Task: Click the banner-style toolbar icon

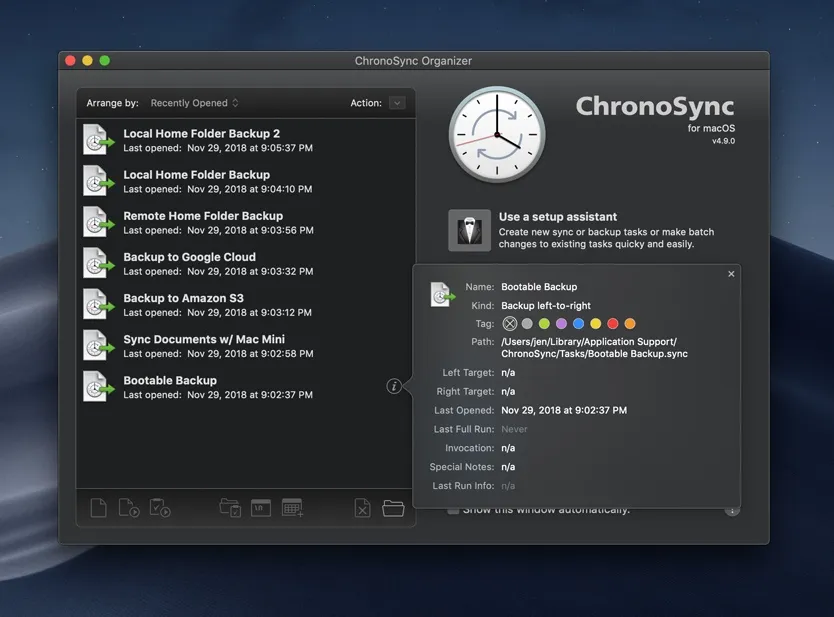Action: (x=261, y=508)
